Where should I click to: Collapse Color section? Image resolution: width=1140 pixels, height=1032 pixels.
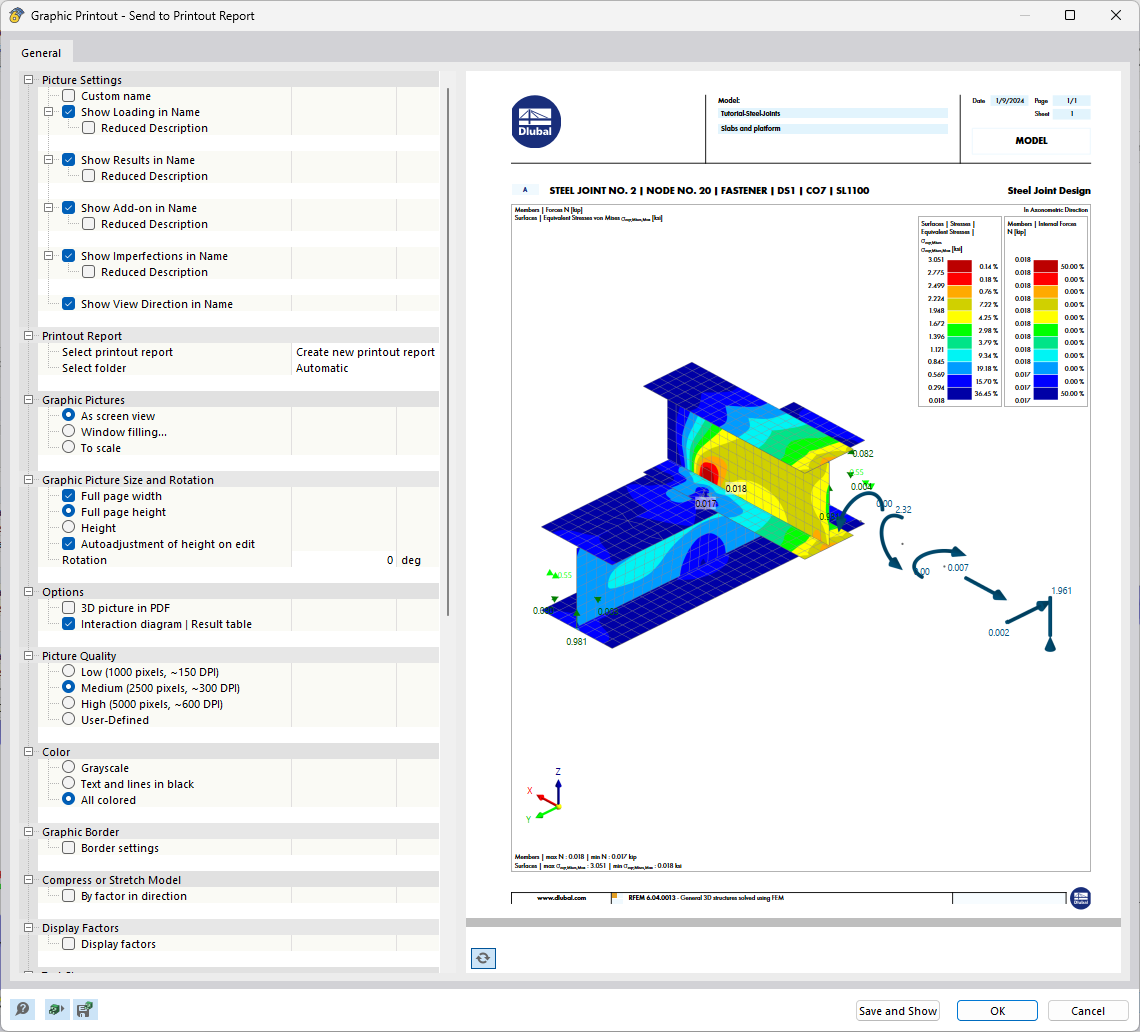point(28,751)
